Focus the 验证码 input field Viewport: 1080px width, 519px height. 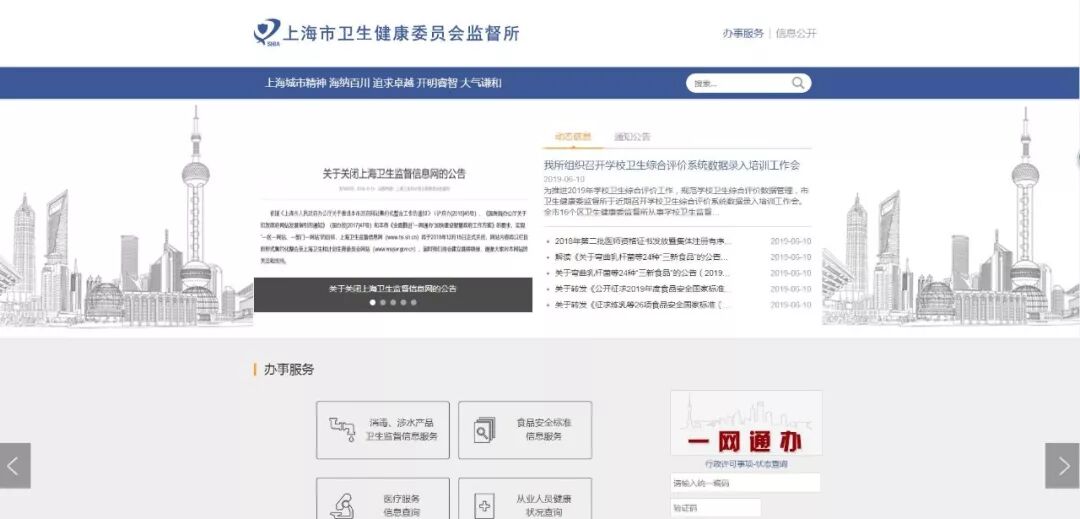coord(716,508)
